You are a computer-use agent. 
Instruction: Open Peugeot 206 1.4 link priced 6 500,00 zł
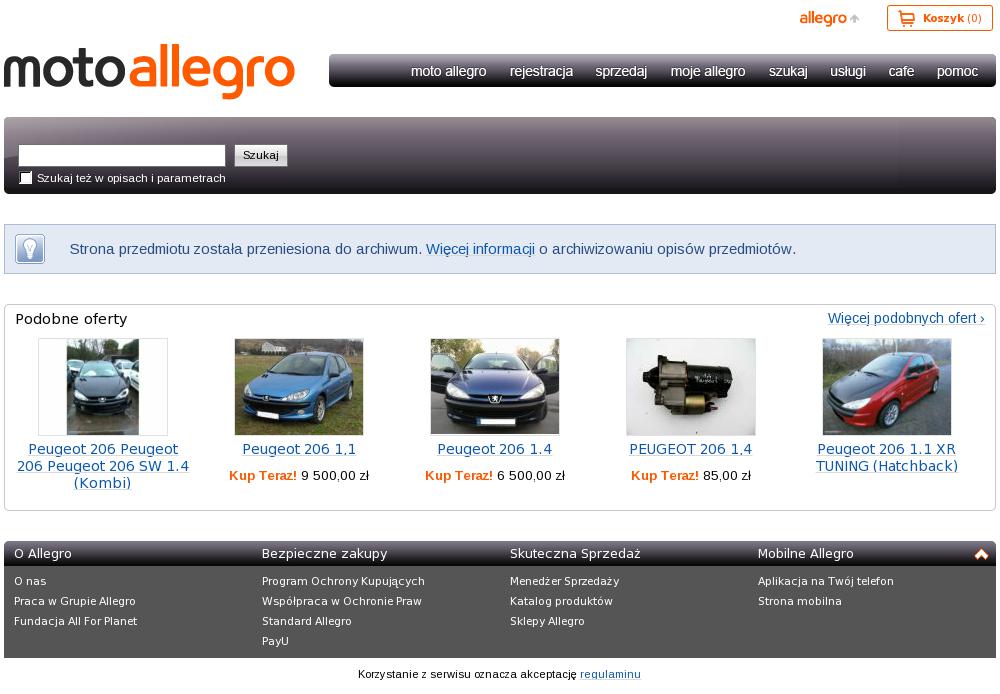click(x=494, y=449)
